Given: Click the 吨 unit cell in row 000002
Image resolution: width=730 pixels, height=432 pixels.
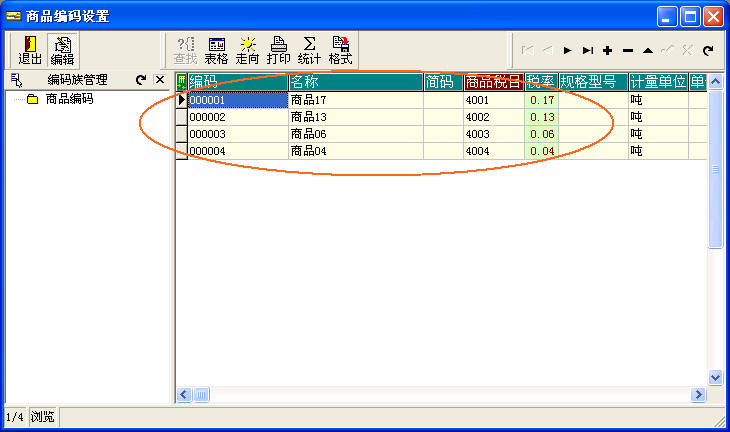Looking at the screenshot, I should tap(658, 117).
